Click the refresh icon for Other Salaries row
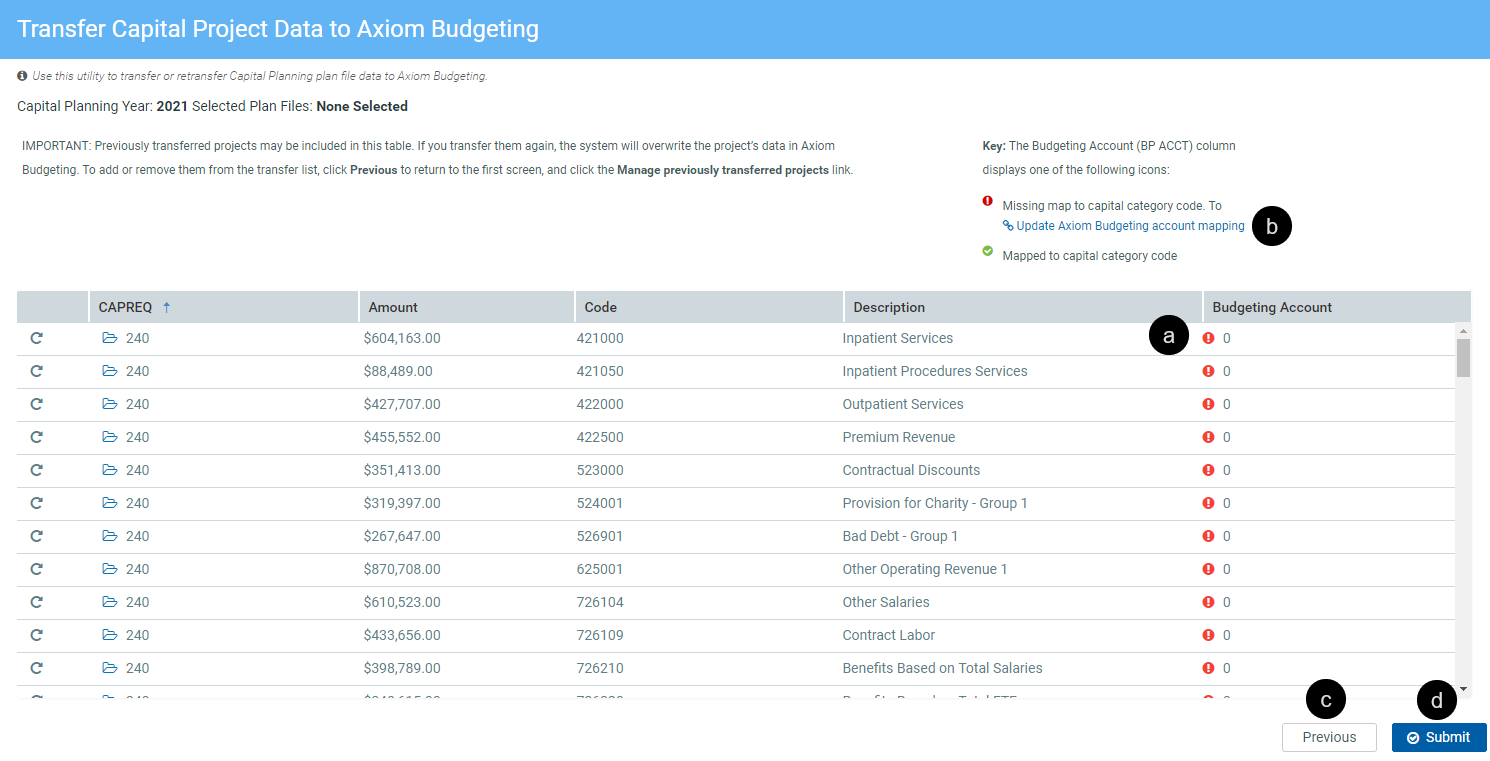1490x761 pixels. 37,602
